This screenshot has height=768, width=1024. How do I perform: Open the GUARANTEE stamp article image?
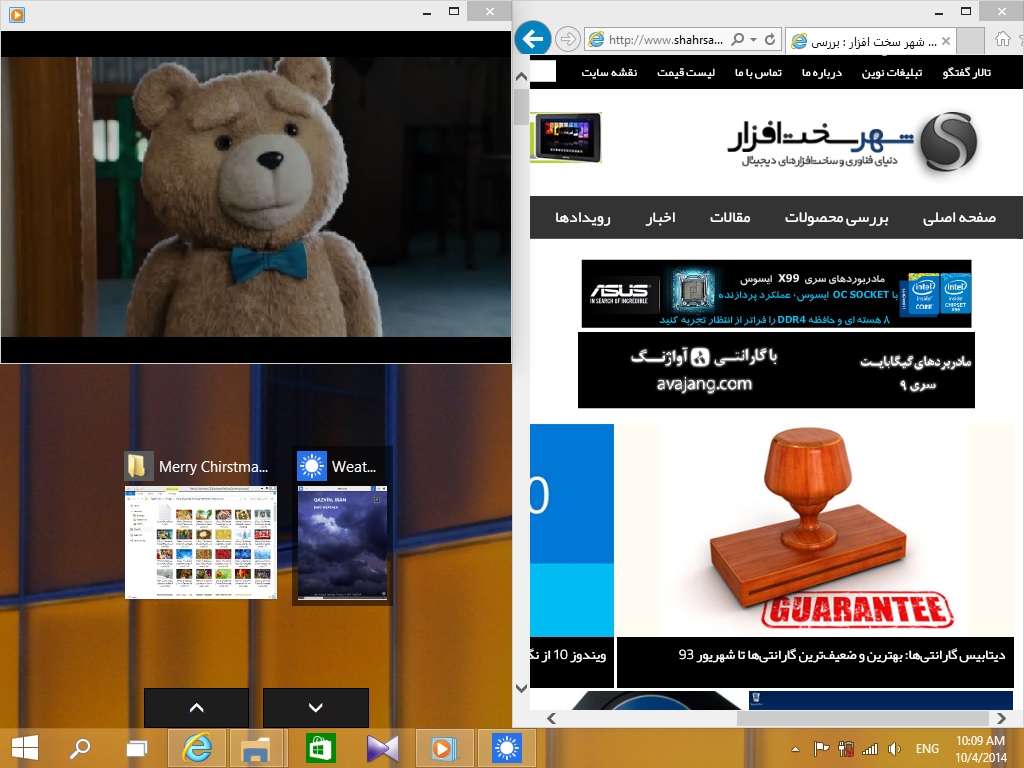point(815,530)
